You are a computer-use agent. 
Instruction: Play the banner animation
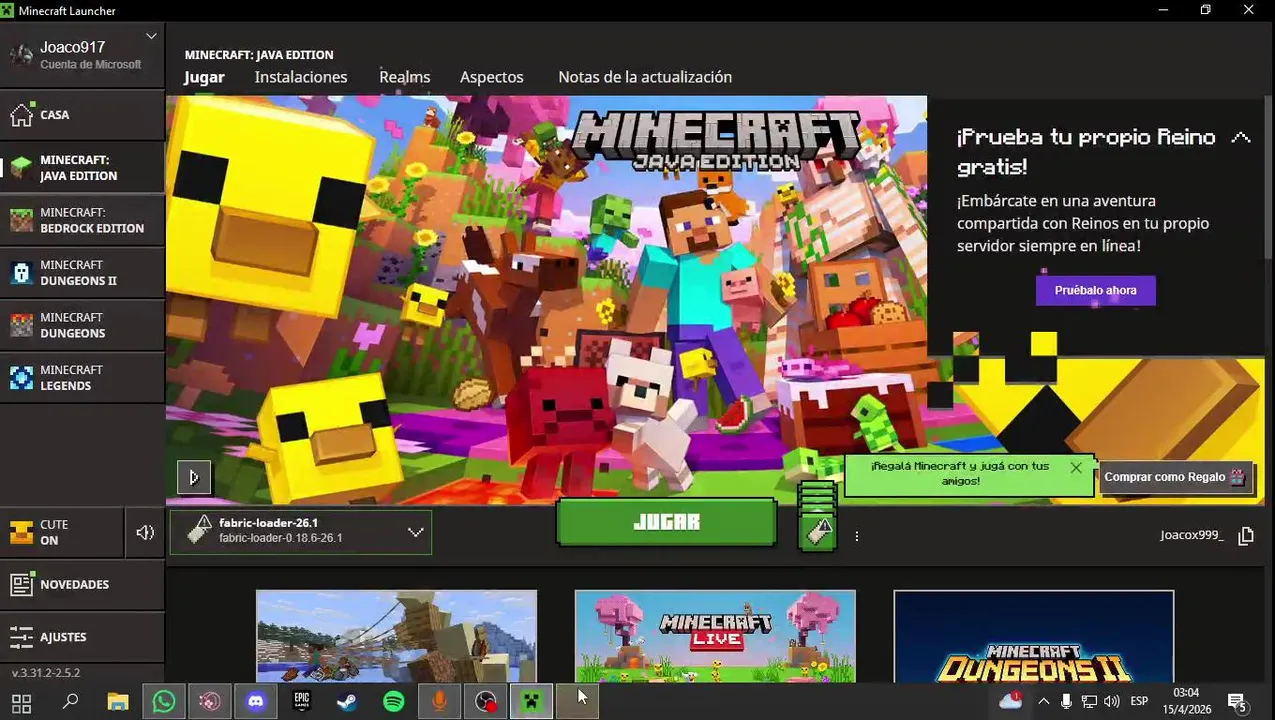click(194, 477)
